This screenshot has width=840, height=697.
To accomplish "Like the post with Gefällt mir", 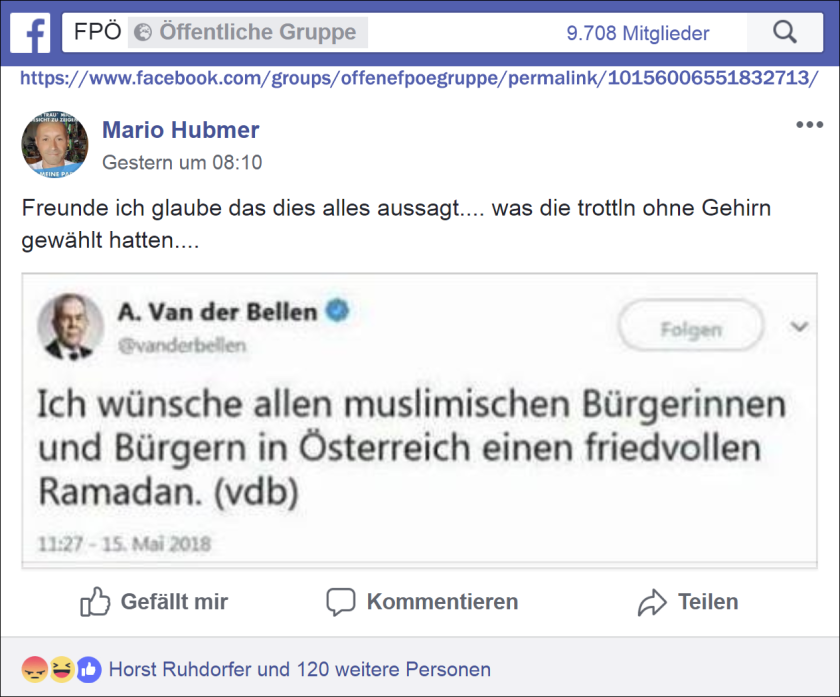I will point(154,602).
